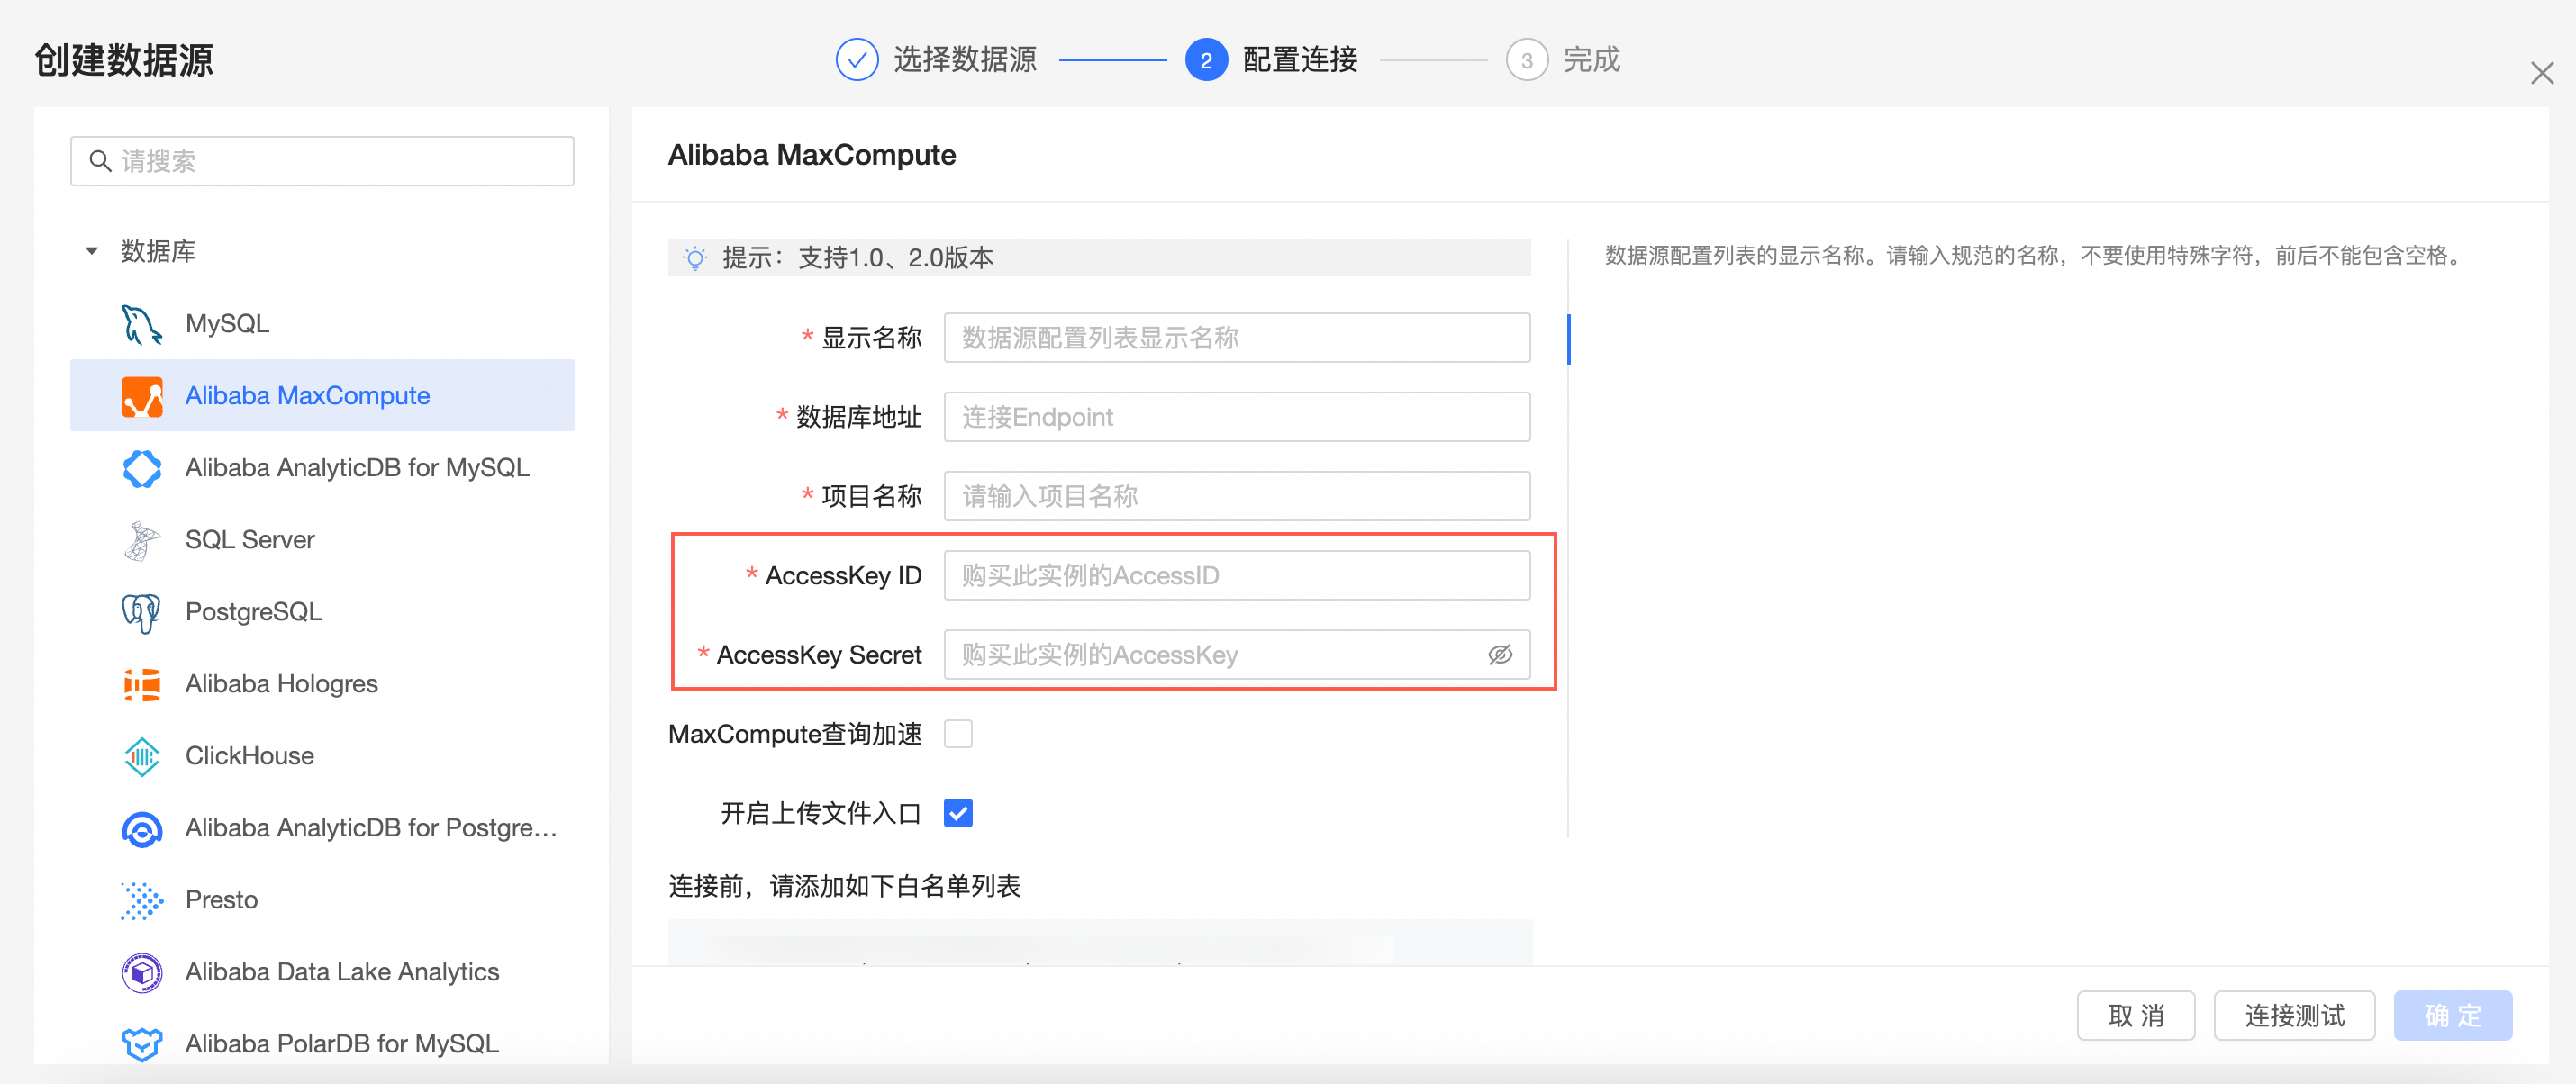Viewport: 2576px width, 1084px height.
Task: Toggle AccessKey Secret visibility eye icon
Action: pos(1499,655)
